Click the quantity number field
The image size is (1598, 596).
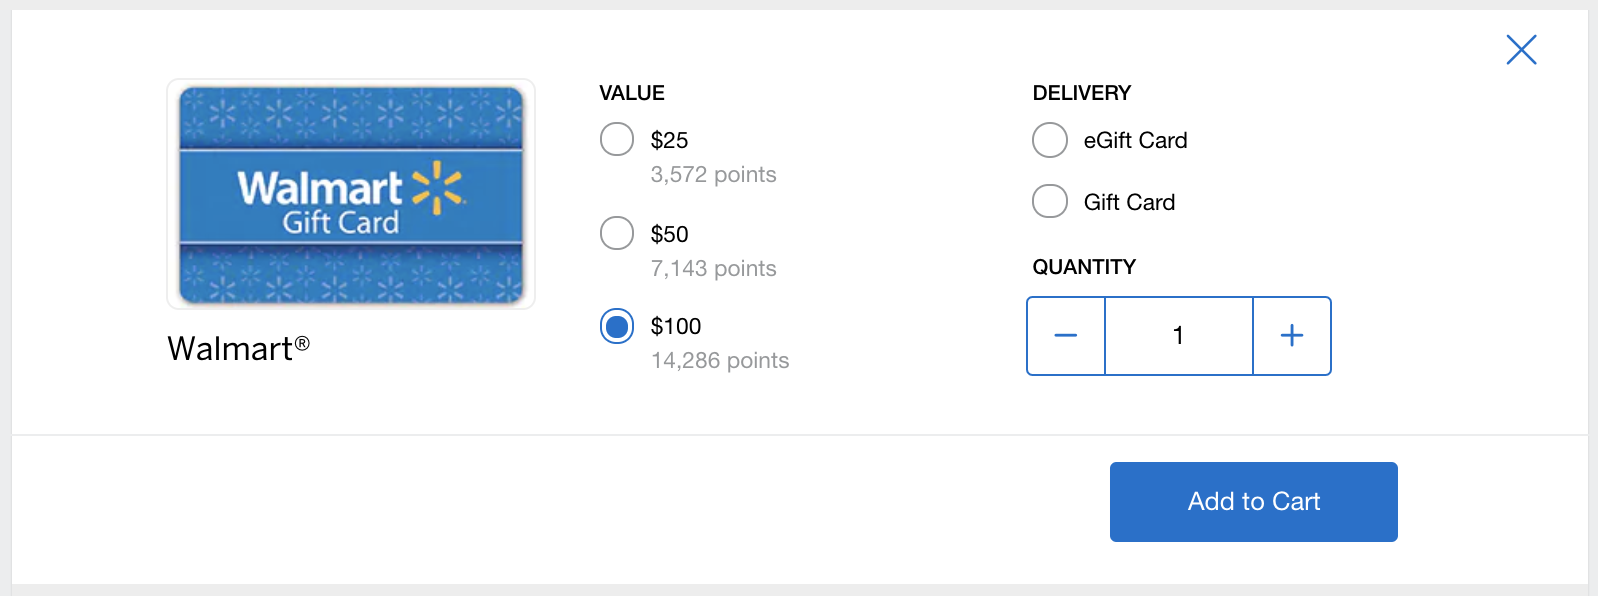point(1178,336)
